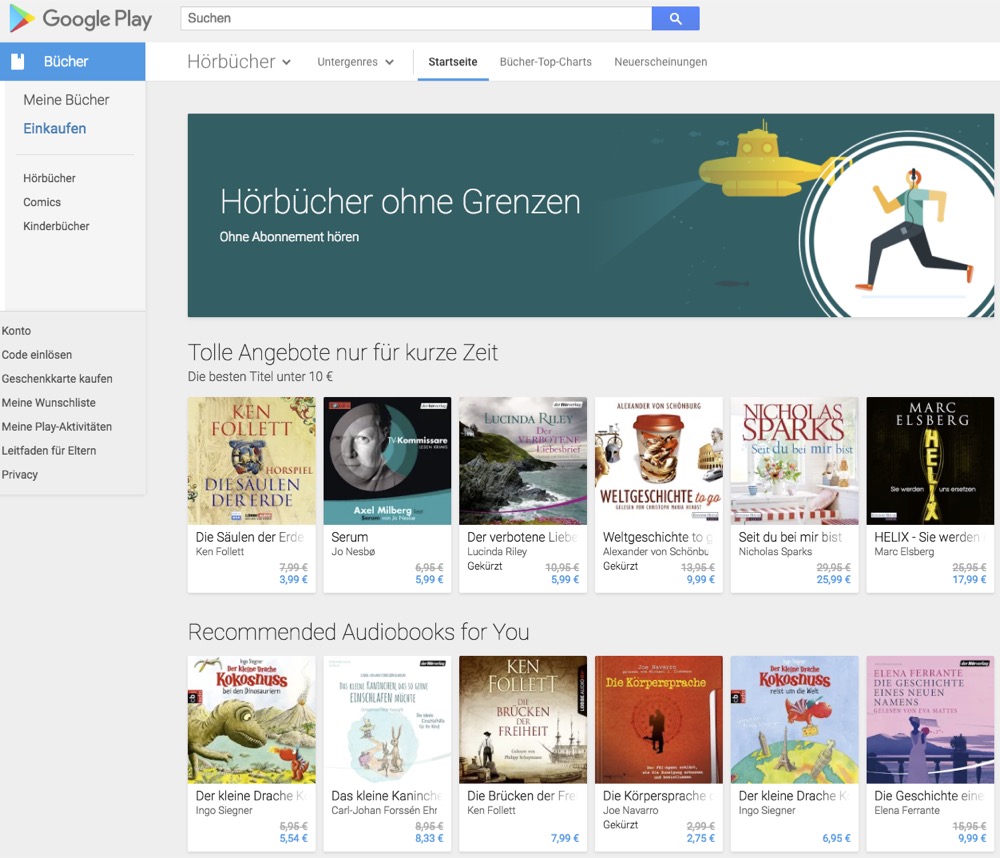Switch to the Bücher-Top-Charts tab
The height and width of the screenshot is (858, 1000).
545,62
